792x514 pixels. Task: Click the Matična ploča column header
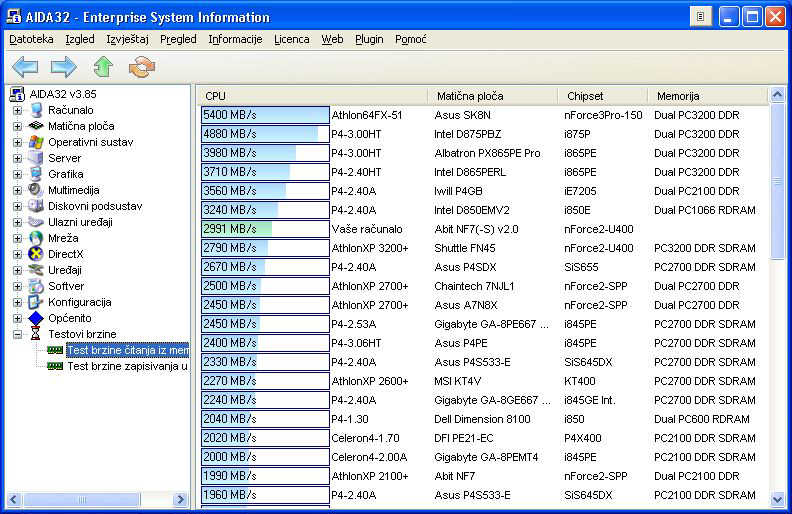tap(470, 96)
